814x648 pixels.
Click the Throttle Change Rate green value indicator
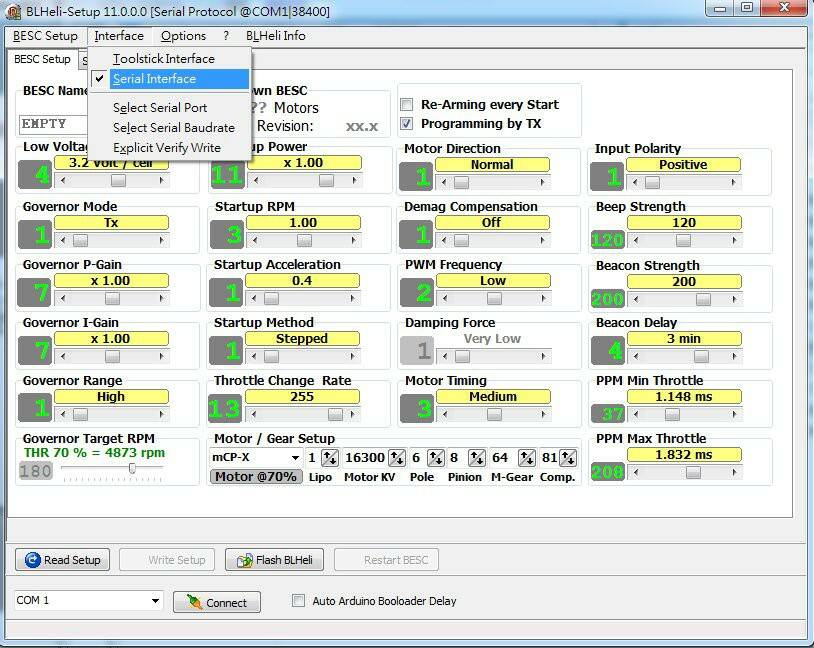[x=225, y=408]
